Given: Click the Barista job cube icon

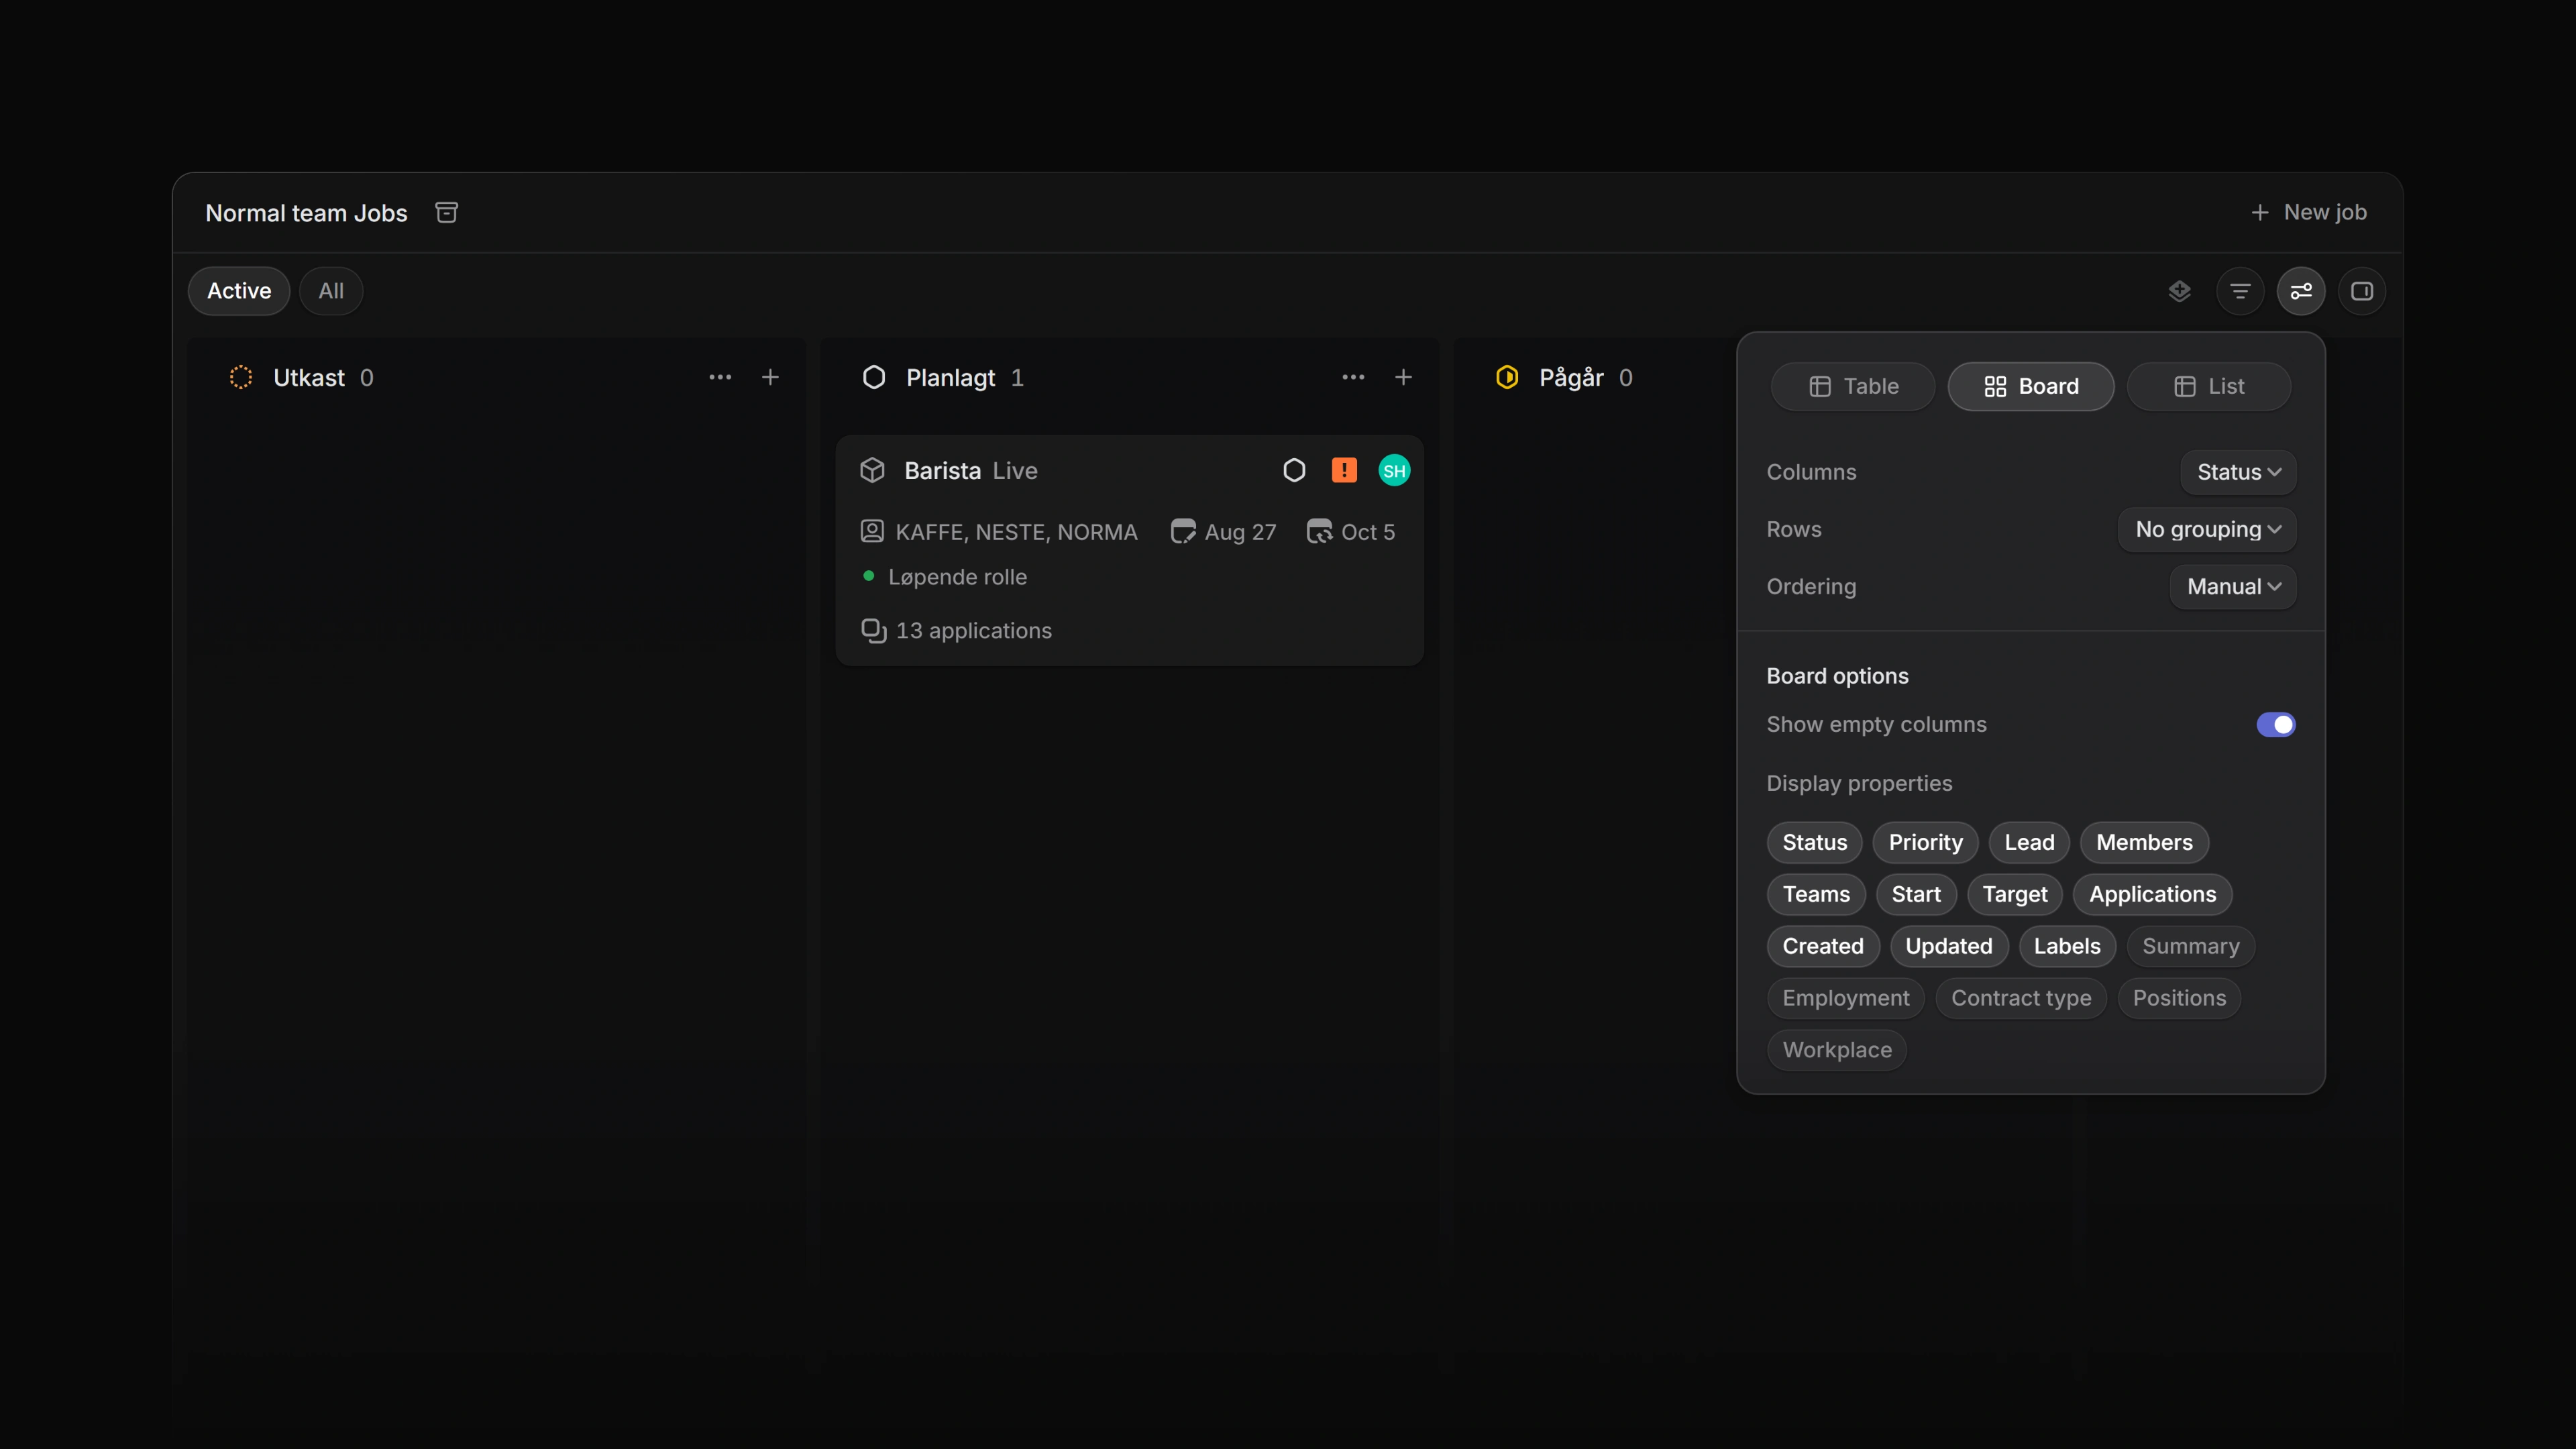Looking at the screenshot, I should tap(872, 470).
